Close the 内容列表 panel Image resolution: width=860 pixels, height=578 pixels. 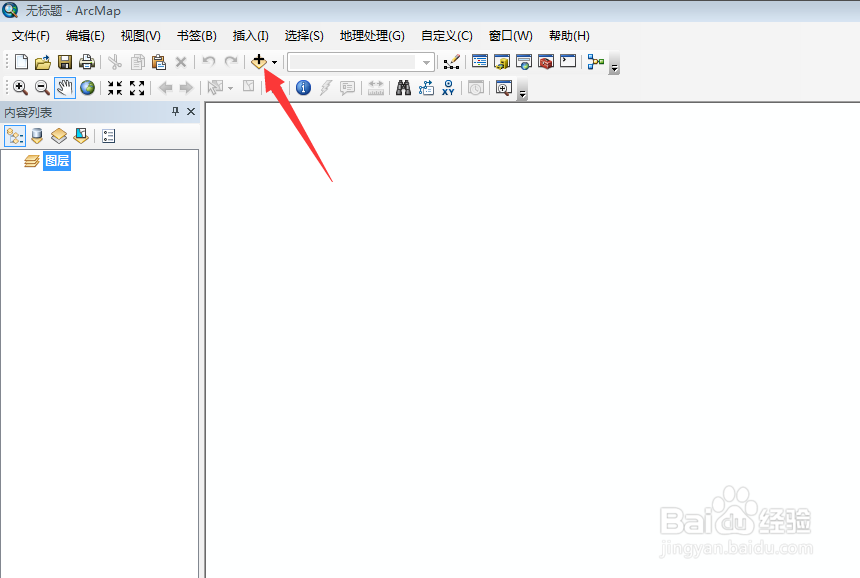point(191,112)
